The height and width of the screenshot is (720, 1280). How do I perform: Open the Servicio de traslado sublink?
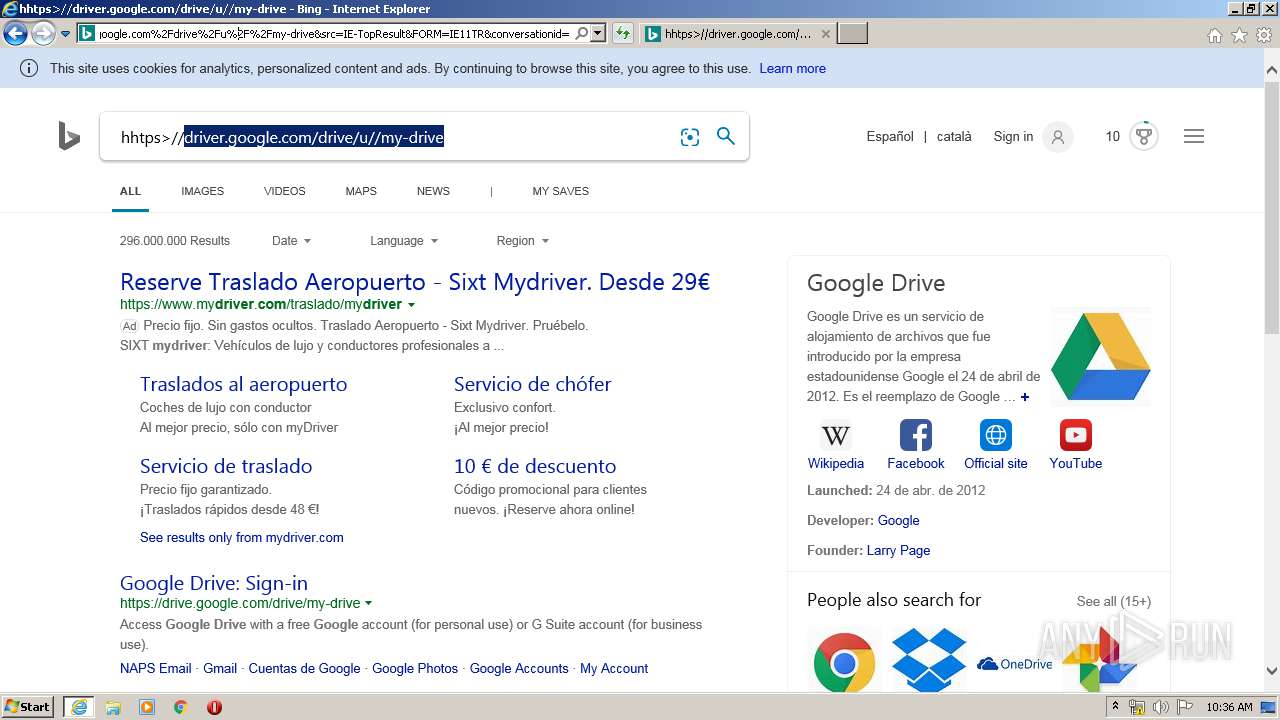pos(226,466)
